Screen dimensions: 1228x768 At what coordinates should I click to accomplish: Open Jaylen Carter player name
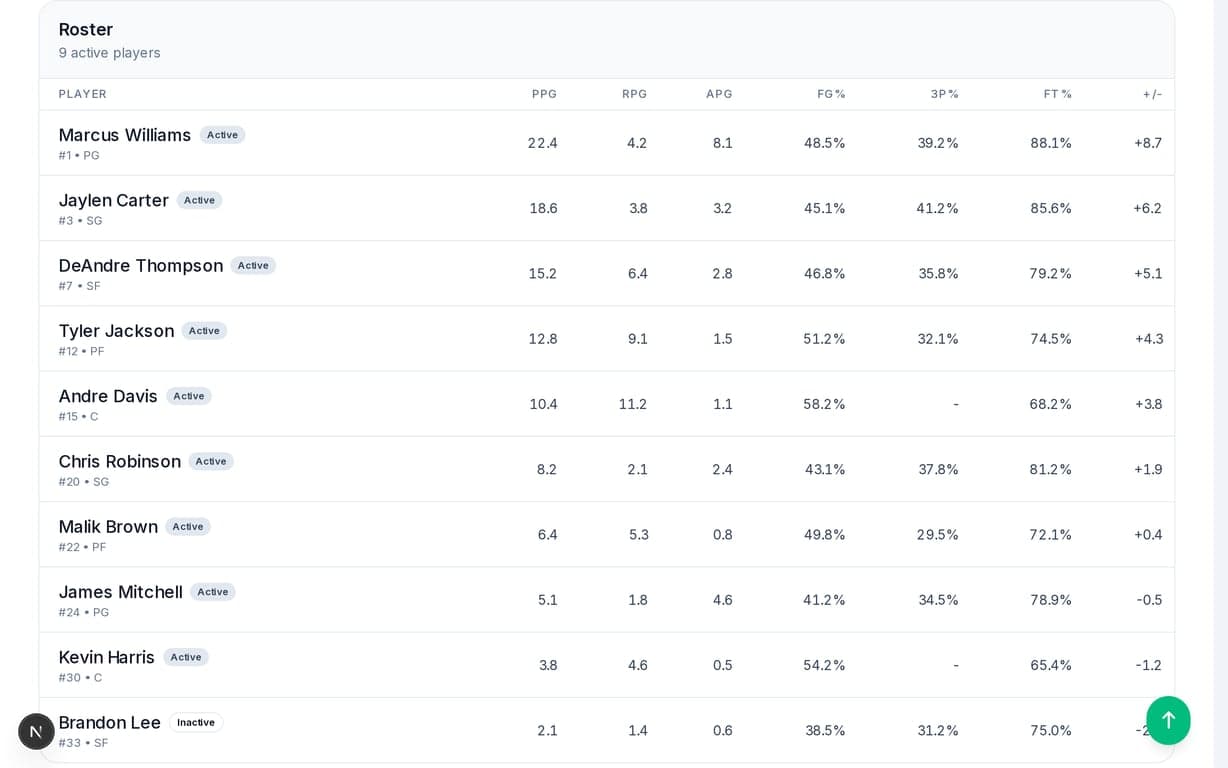pos(114,200)
